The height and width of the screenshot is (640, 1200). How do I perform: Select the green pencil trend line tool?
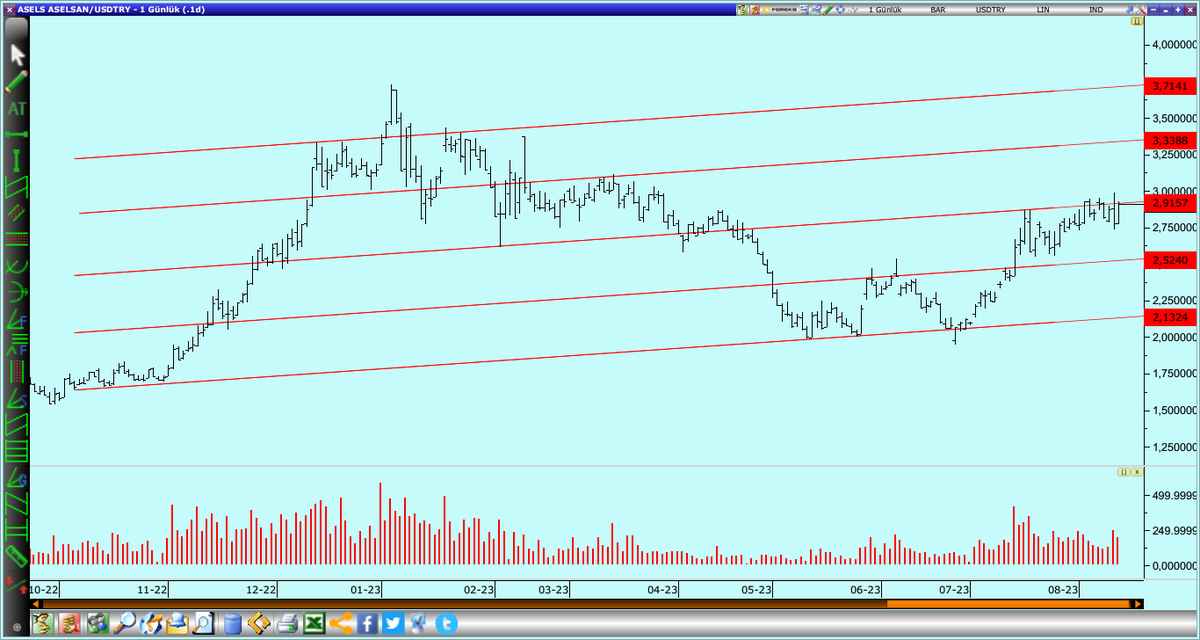(18, 82)
